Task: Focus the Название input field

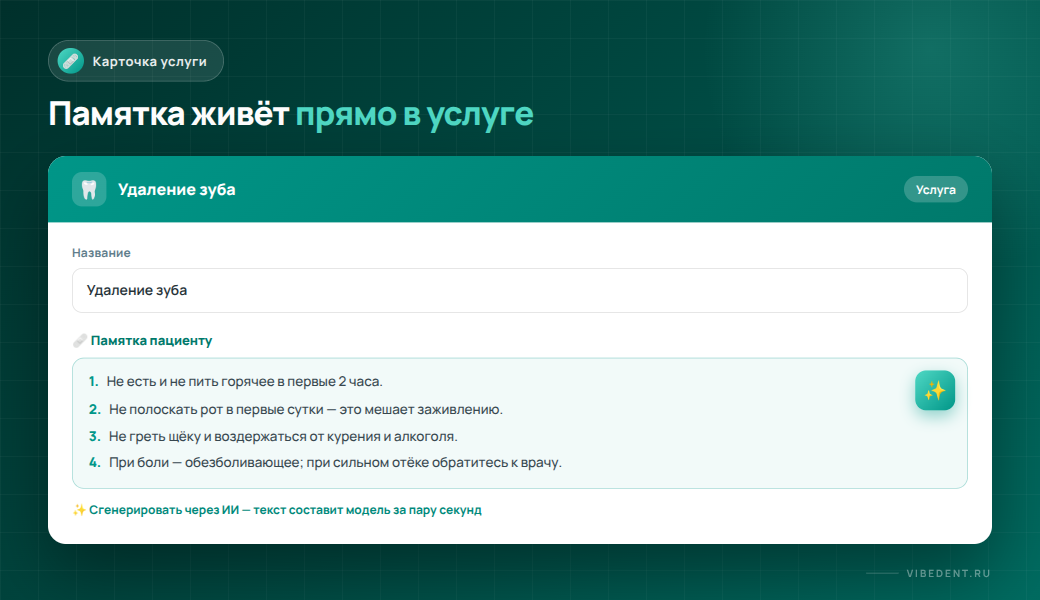Action: (x=519, y=290)
